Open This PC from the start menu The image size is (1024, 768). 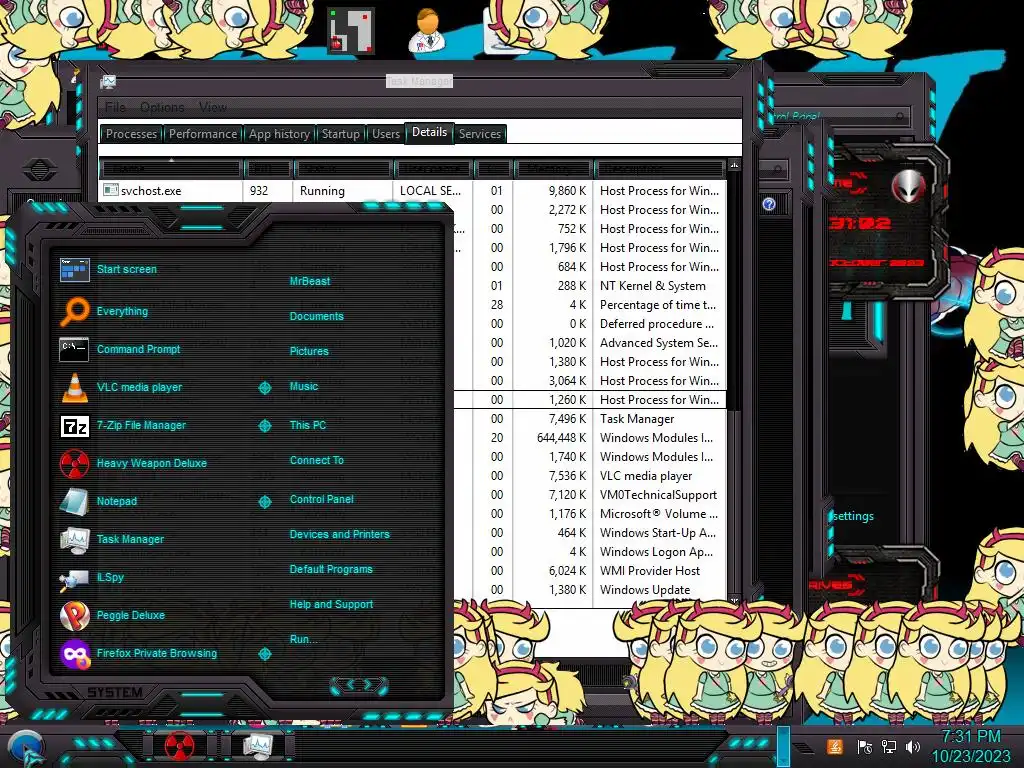308,425
